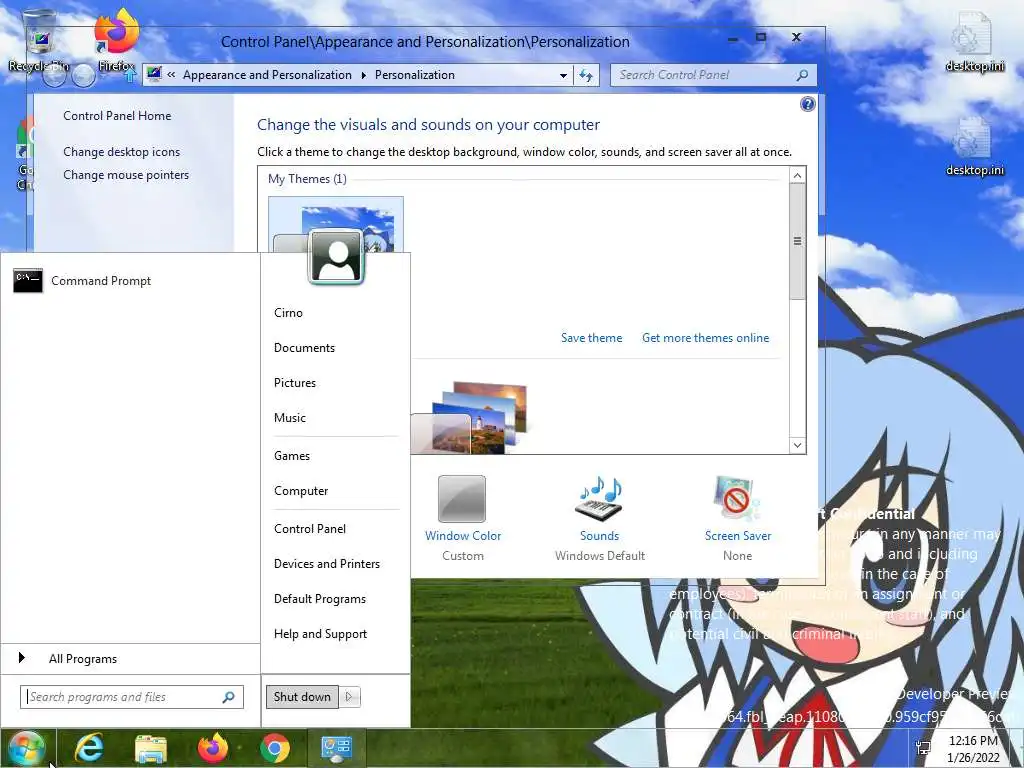This screenshot has width=1024, height=768.
Task: Click the Window Color text link
Action: pyautogui.click(x=463, y=536)
